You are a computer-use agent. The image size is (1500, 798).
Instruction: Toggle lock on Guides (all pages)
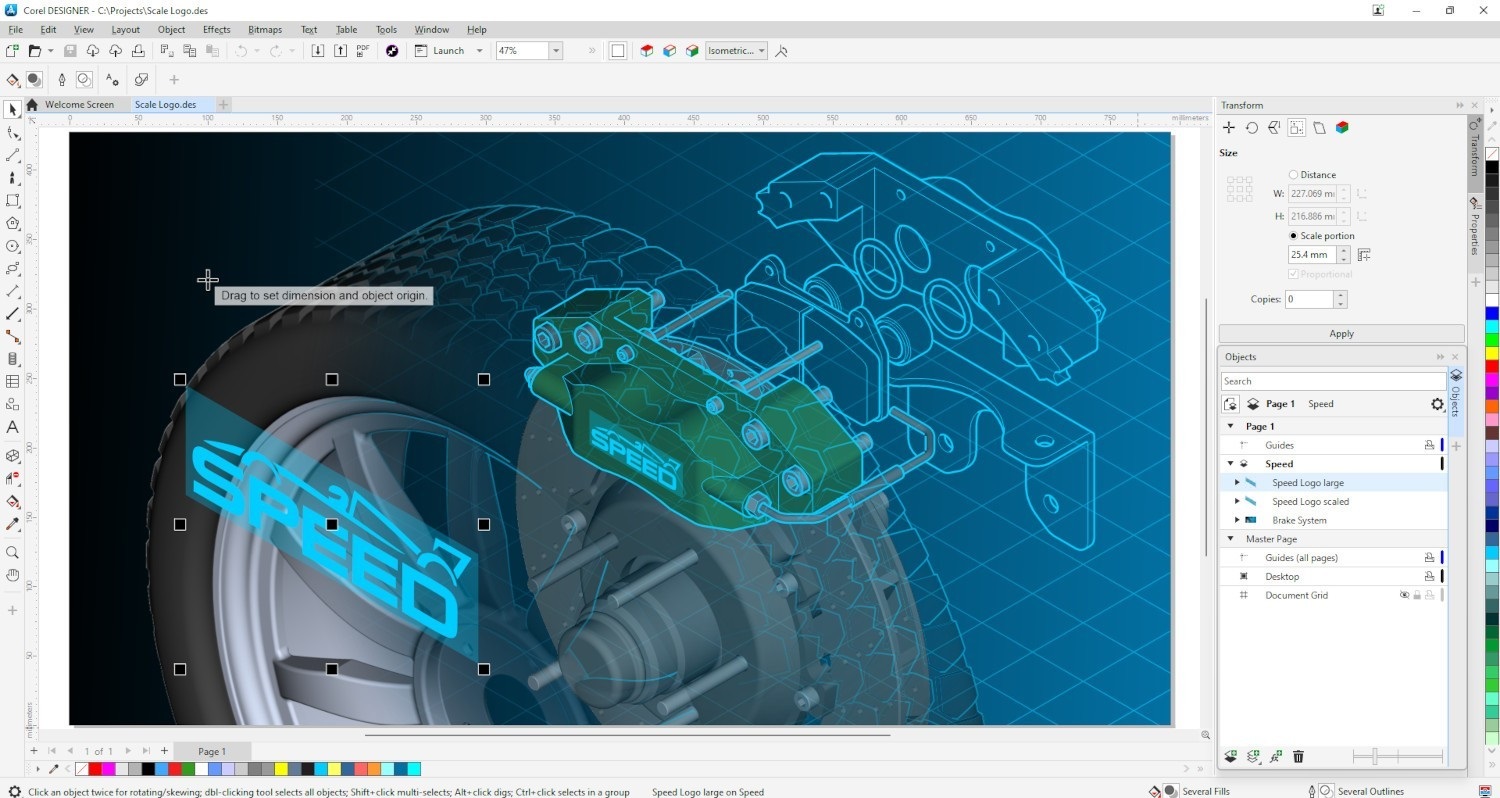click(1430, 558)
